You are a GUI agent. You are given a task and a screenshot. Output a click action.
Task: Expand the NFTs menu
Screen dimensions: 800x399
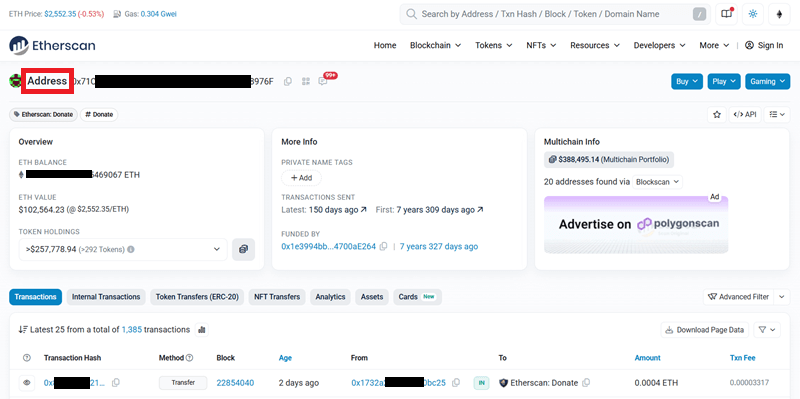(x=541, y=45)
